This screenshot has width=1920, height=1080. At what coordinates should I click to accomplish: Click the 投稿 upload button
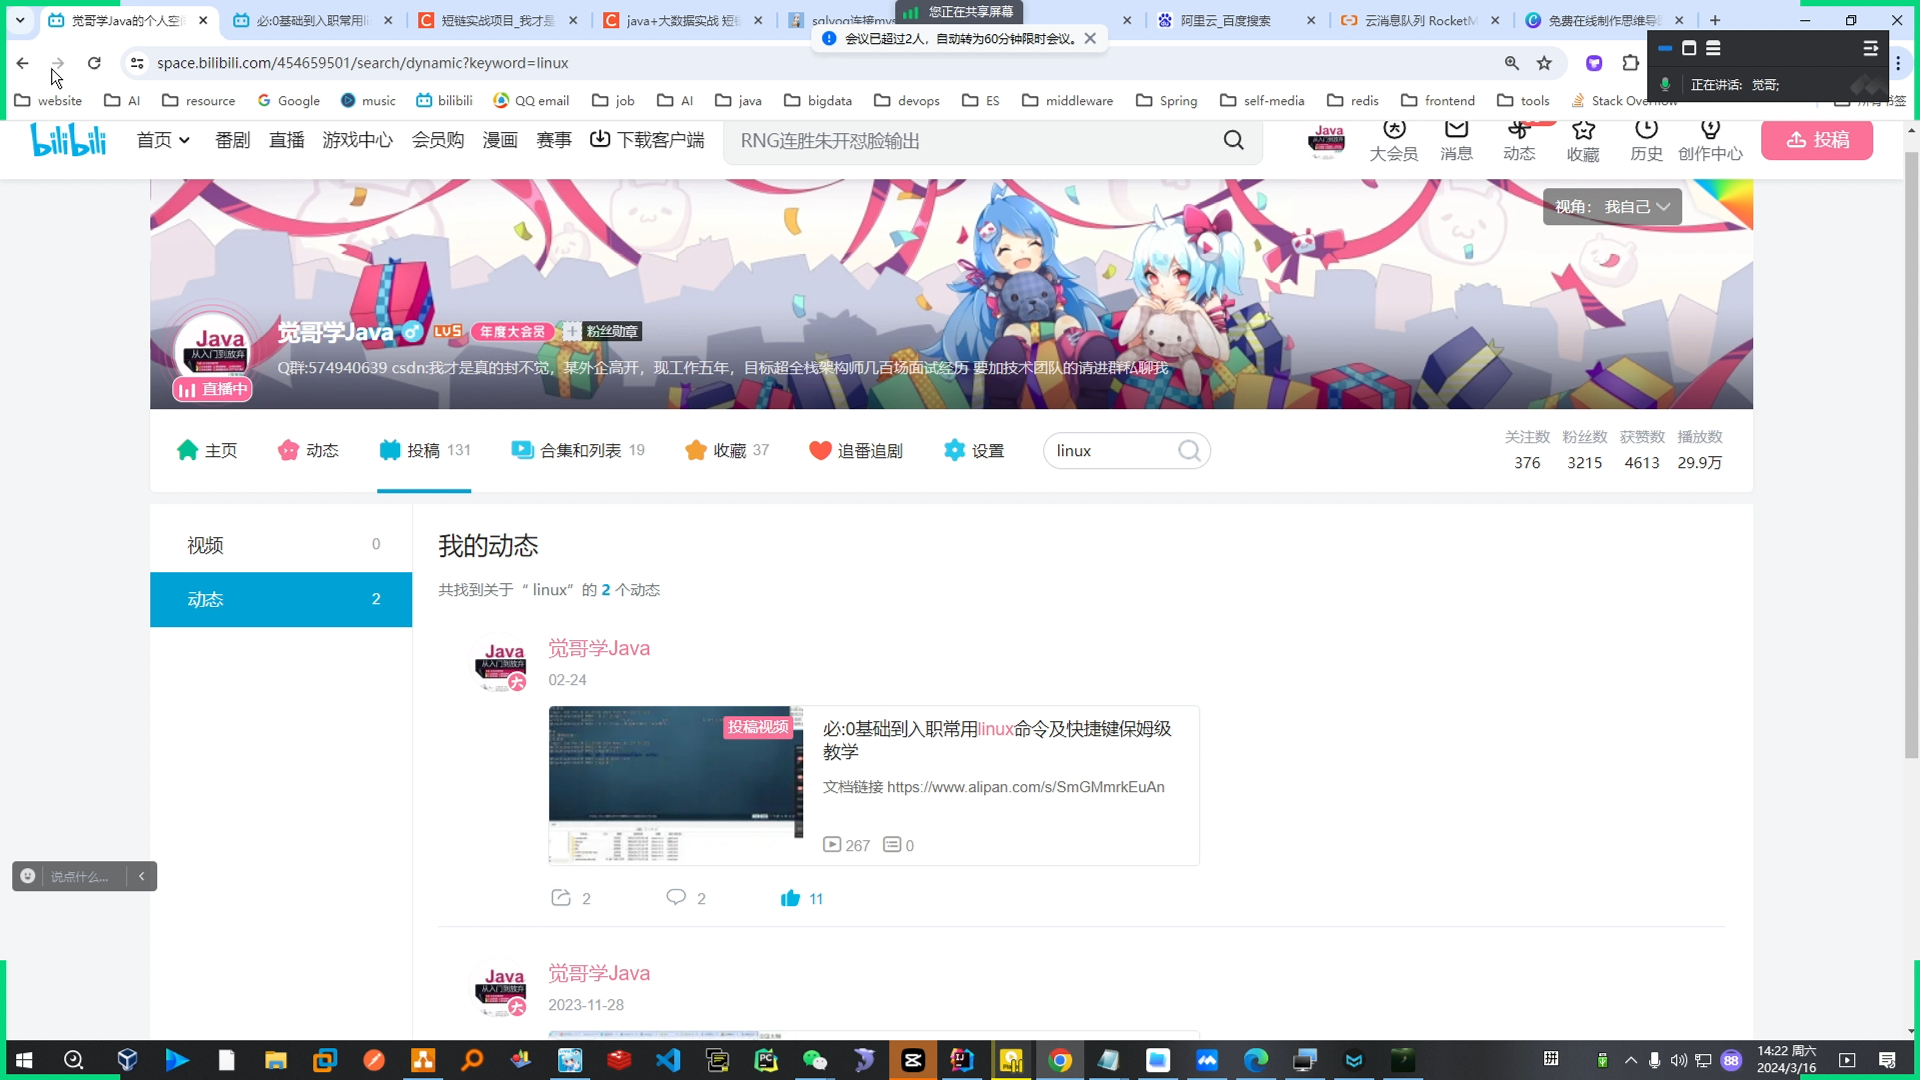(x=1816, y=140)
